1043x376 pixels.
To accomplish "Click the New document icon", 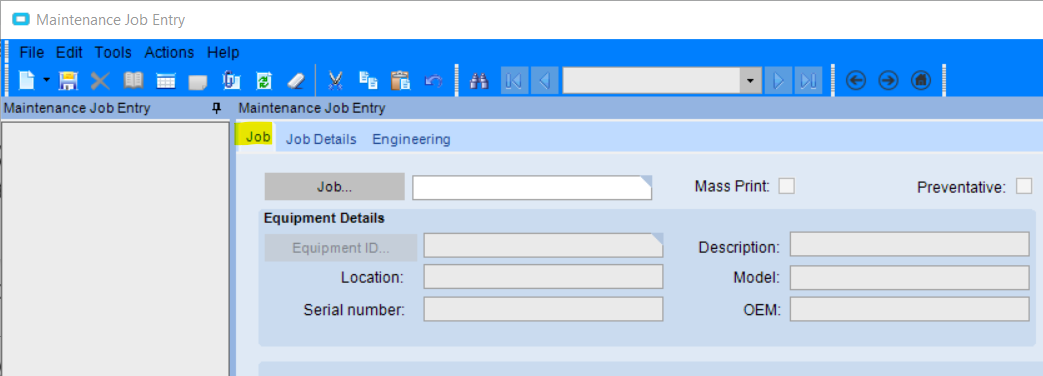I will pyautogui.click(x=26, y=81).
